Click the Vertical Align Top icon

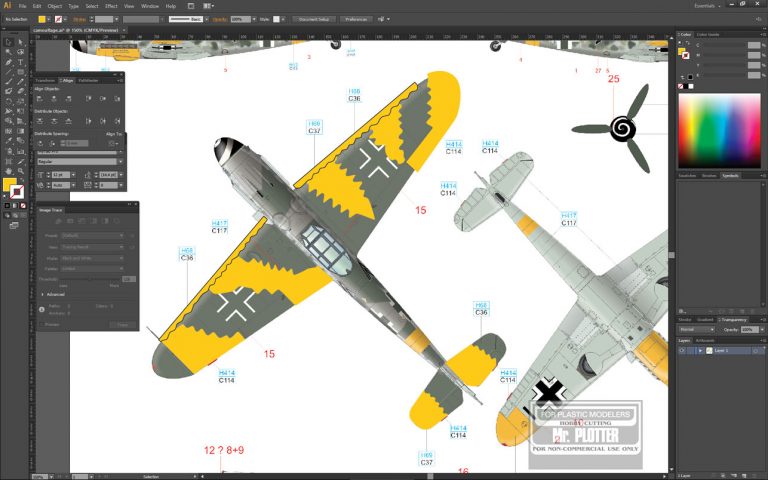tap(89, 98)
